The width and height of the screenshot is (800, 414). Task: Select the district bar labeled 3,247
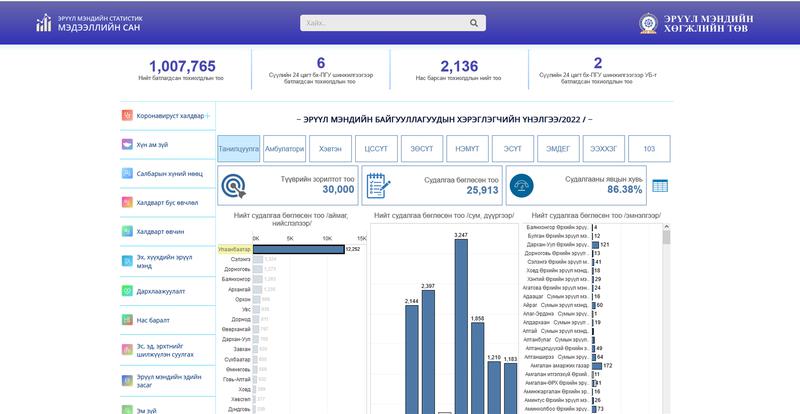[x=461, y=326]
